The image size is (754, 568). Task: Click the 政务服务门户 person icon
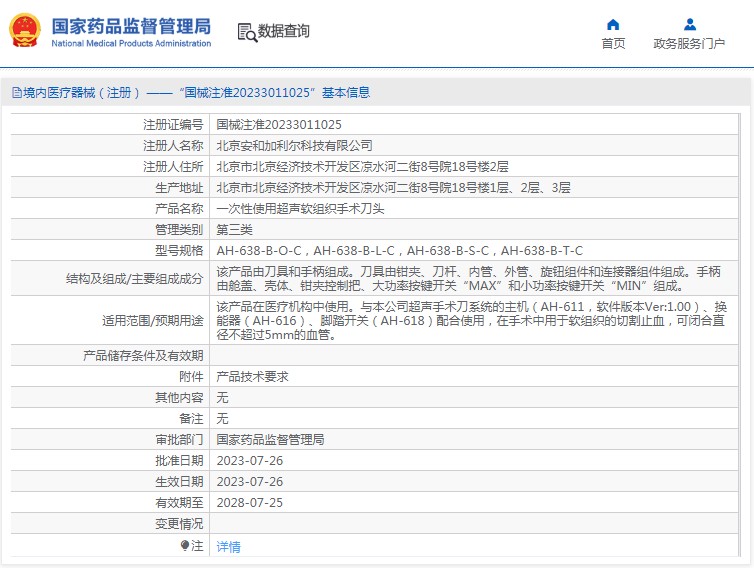[690, 24]
